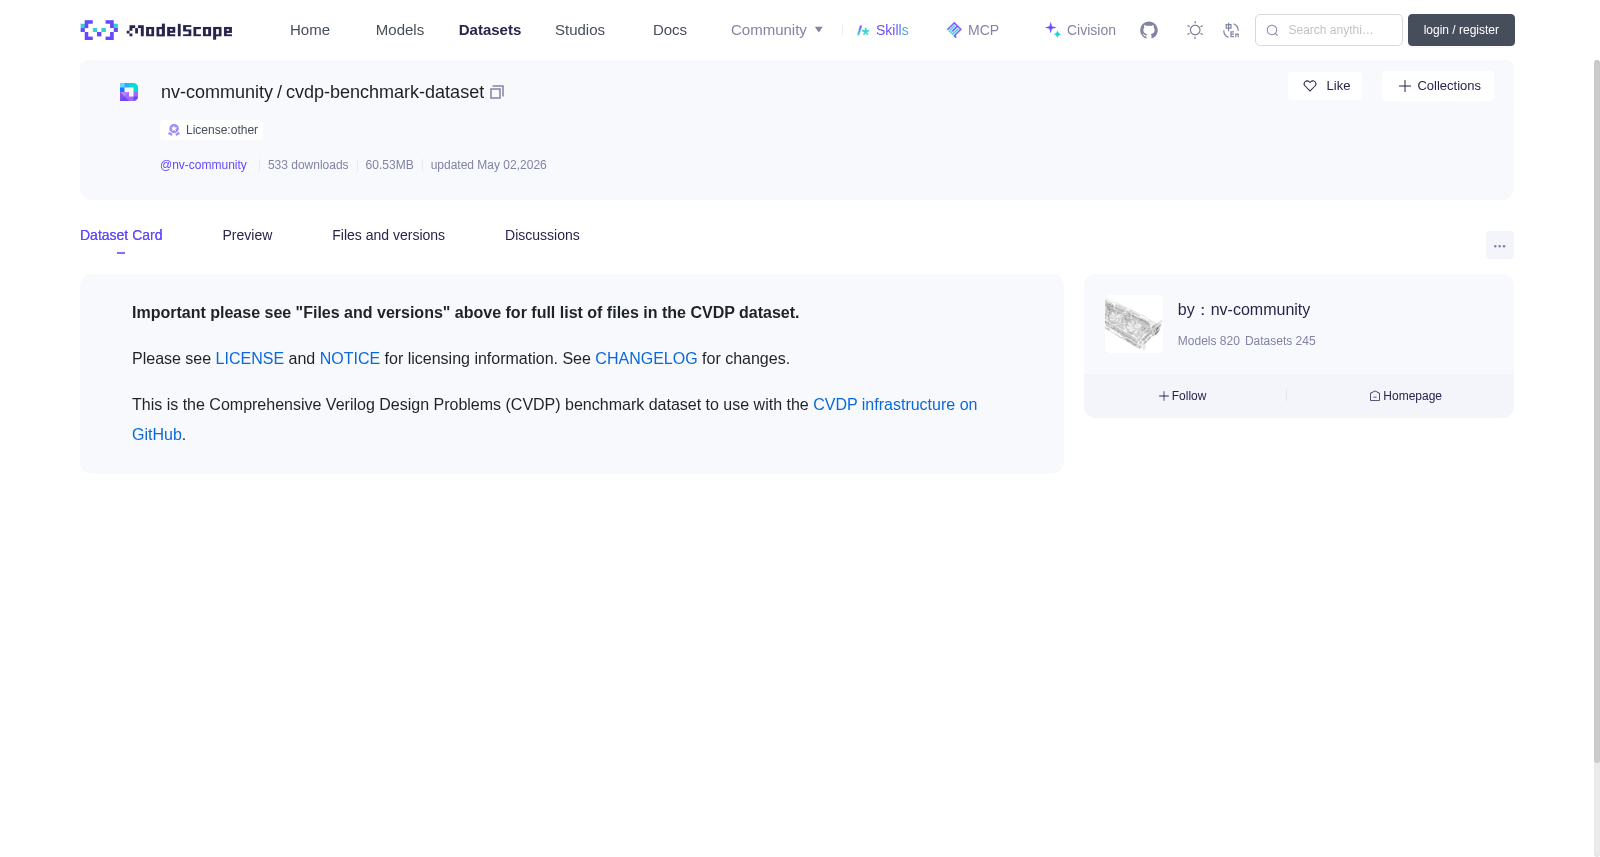
Task: Visit the nv-community Homepage
Action: pyautogui.click(x=1405, y=396)
